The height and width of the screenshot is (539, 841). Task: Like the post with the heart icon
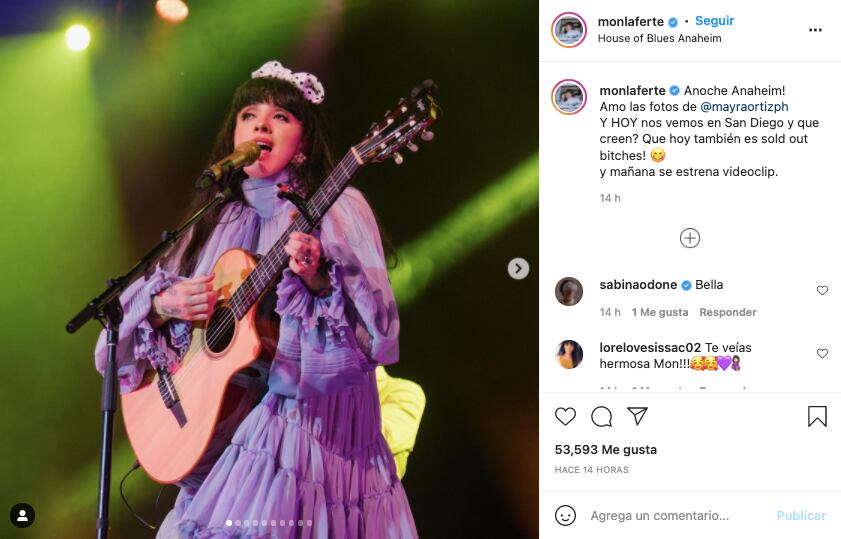tap(566, 416)
